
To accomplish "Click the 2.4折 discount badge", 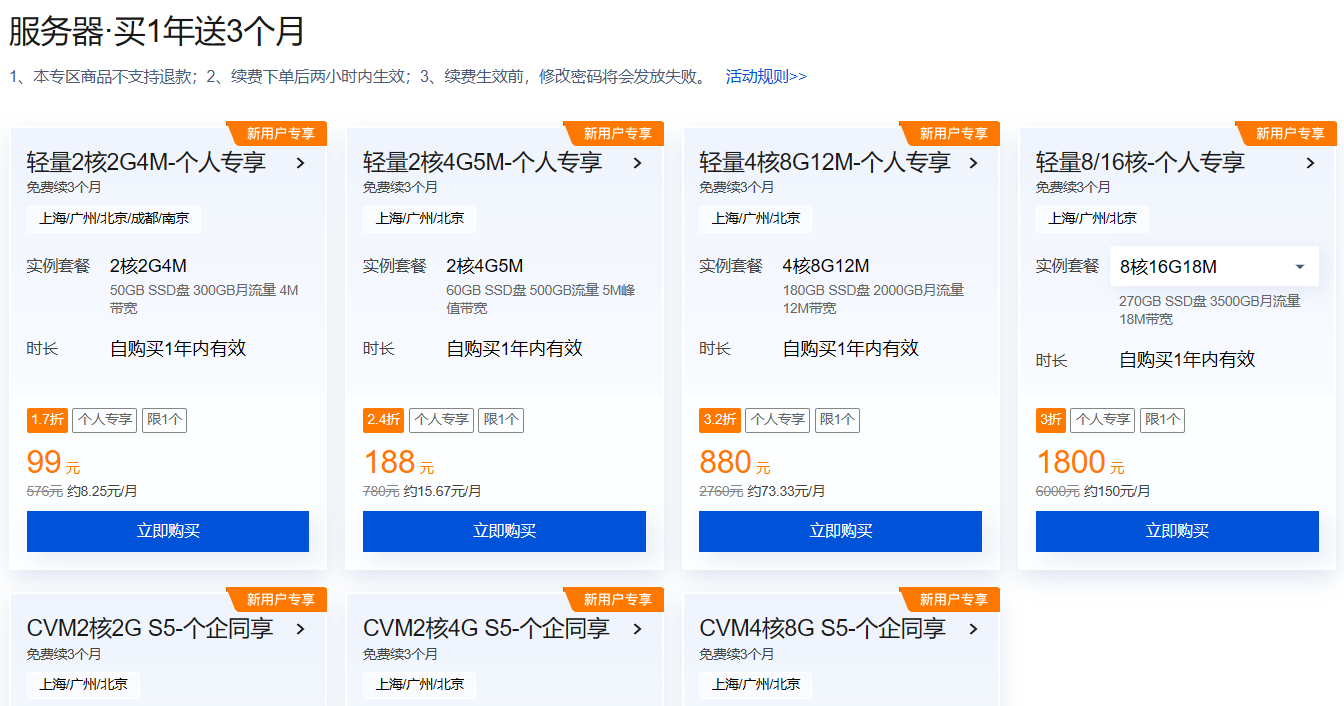I will click(383, 420).
